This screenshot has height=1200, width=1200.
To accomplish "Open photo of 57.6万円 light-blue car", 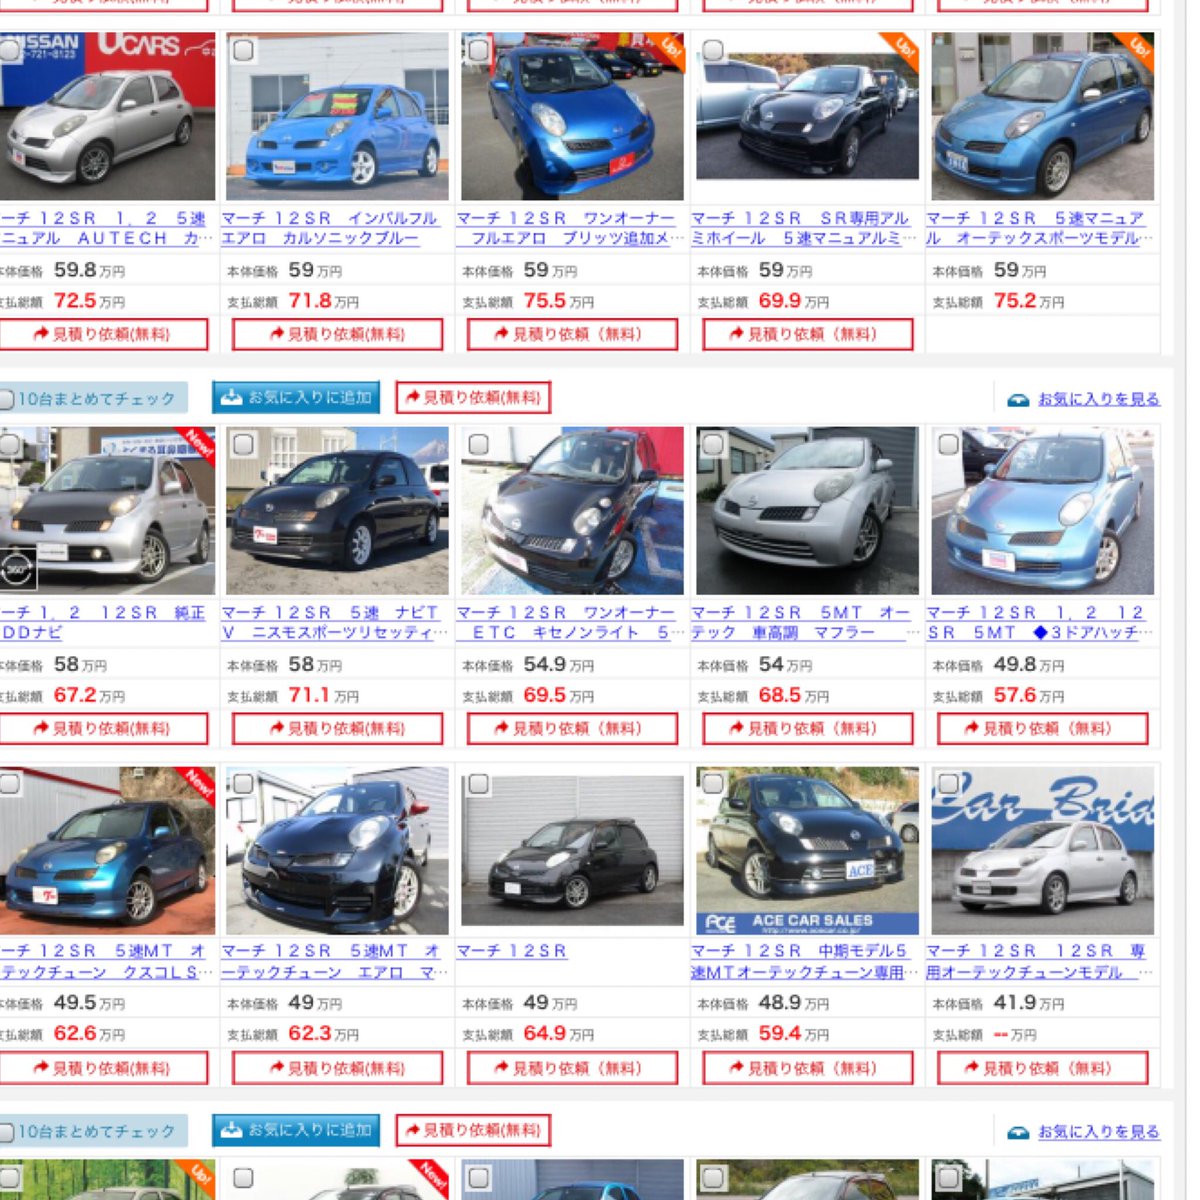I will [x=1042, y=510].
